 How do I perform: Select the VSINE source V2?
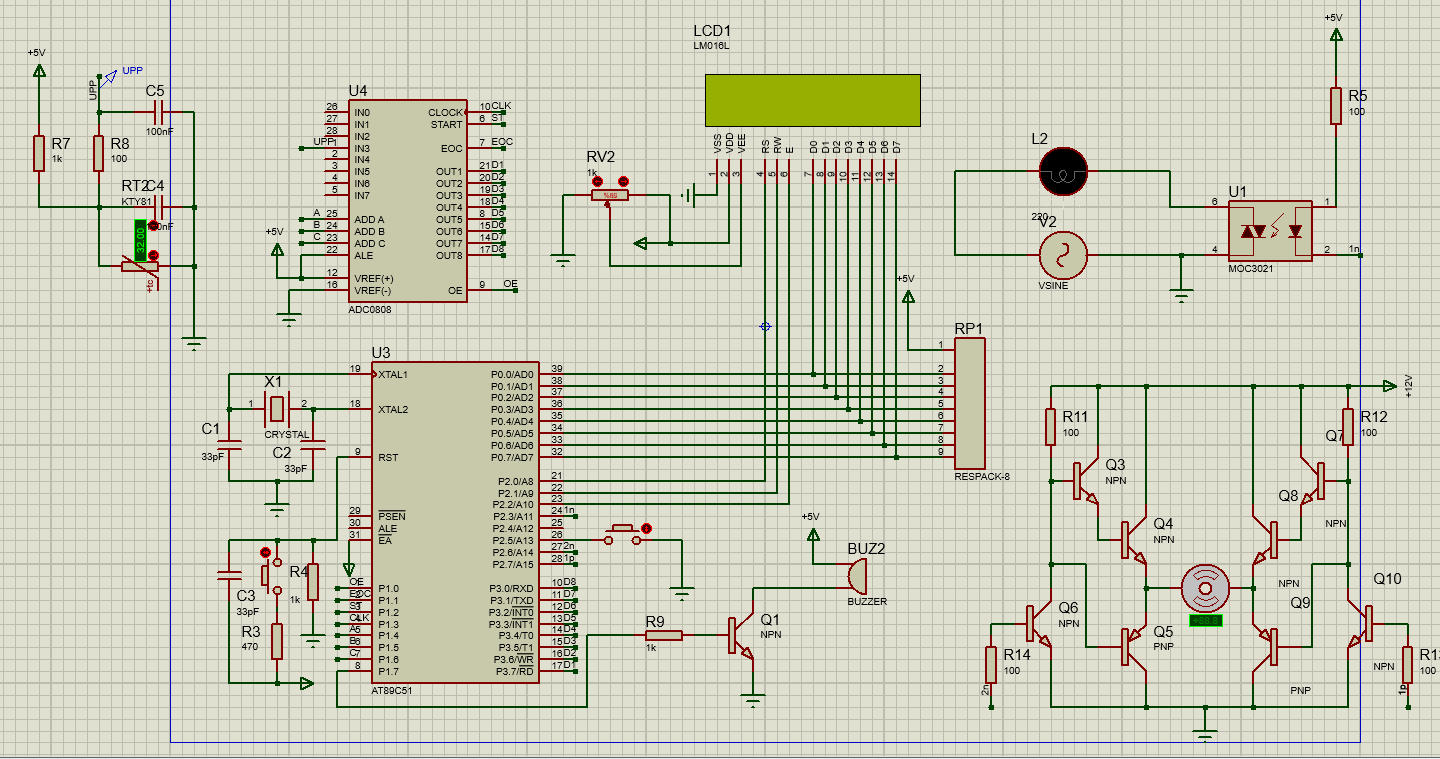[1063, 255]
